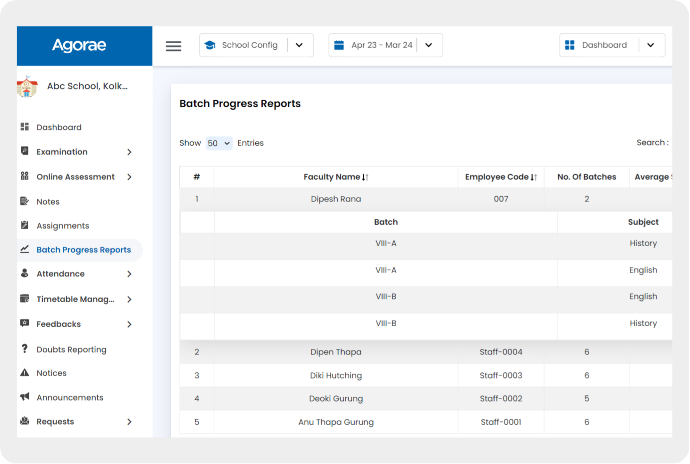Go to Online Assessment menu item
Screen dimensions: 690x464
[x=75, y=177]
